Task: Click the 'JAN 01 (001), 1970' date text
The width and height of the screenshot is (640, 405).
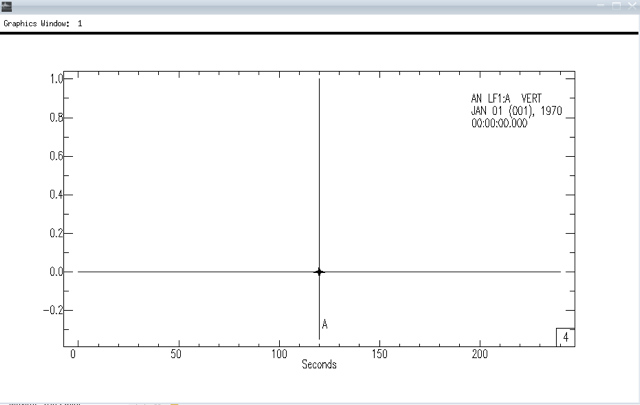Action: [517, 111]
